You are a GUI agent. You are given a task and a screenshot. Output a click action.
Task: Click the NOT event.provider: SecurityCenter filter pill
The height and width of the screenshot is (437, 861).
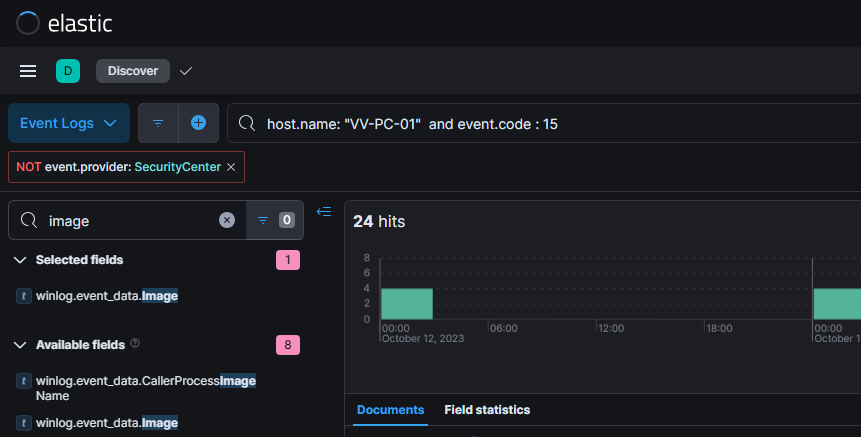click(126, 167)
